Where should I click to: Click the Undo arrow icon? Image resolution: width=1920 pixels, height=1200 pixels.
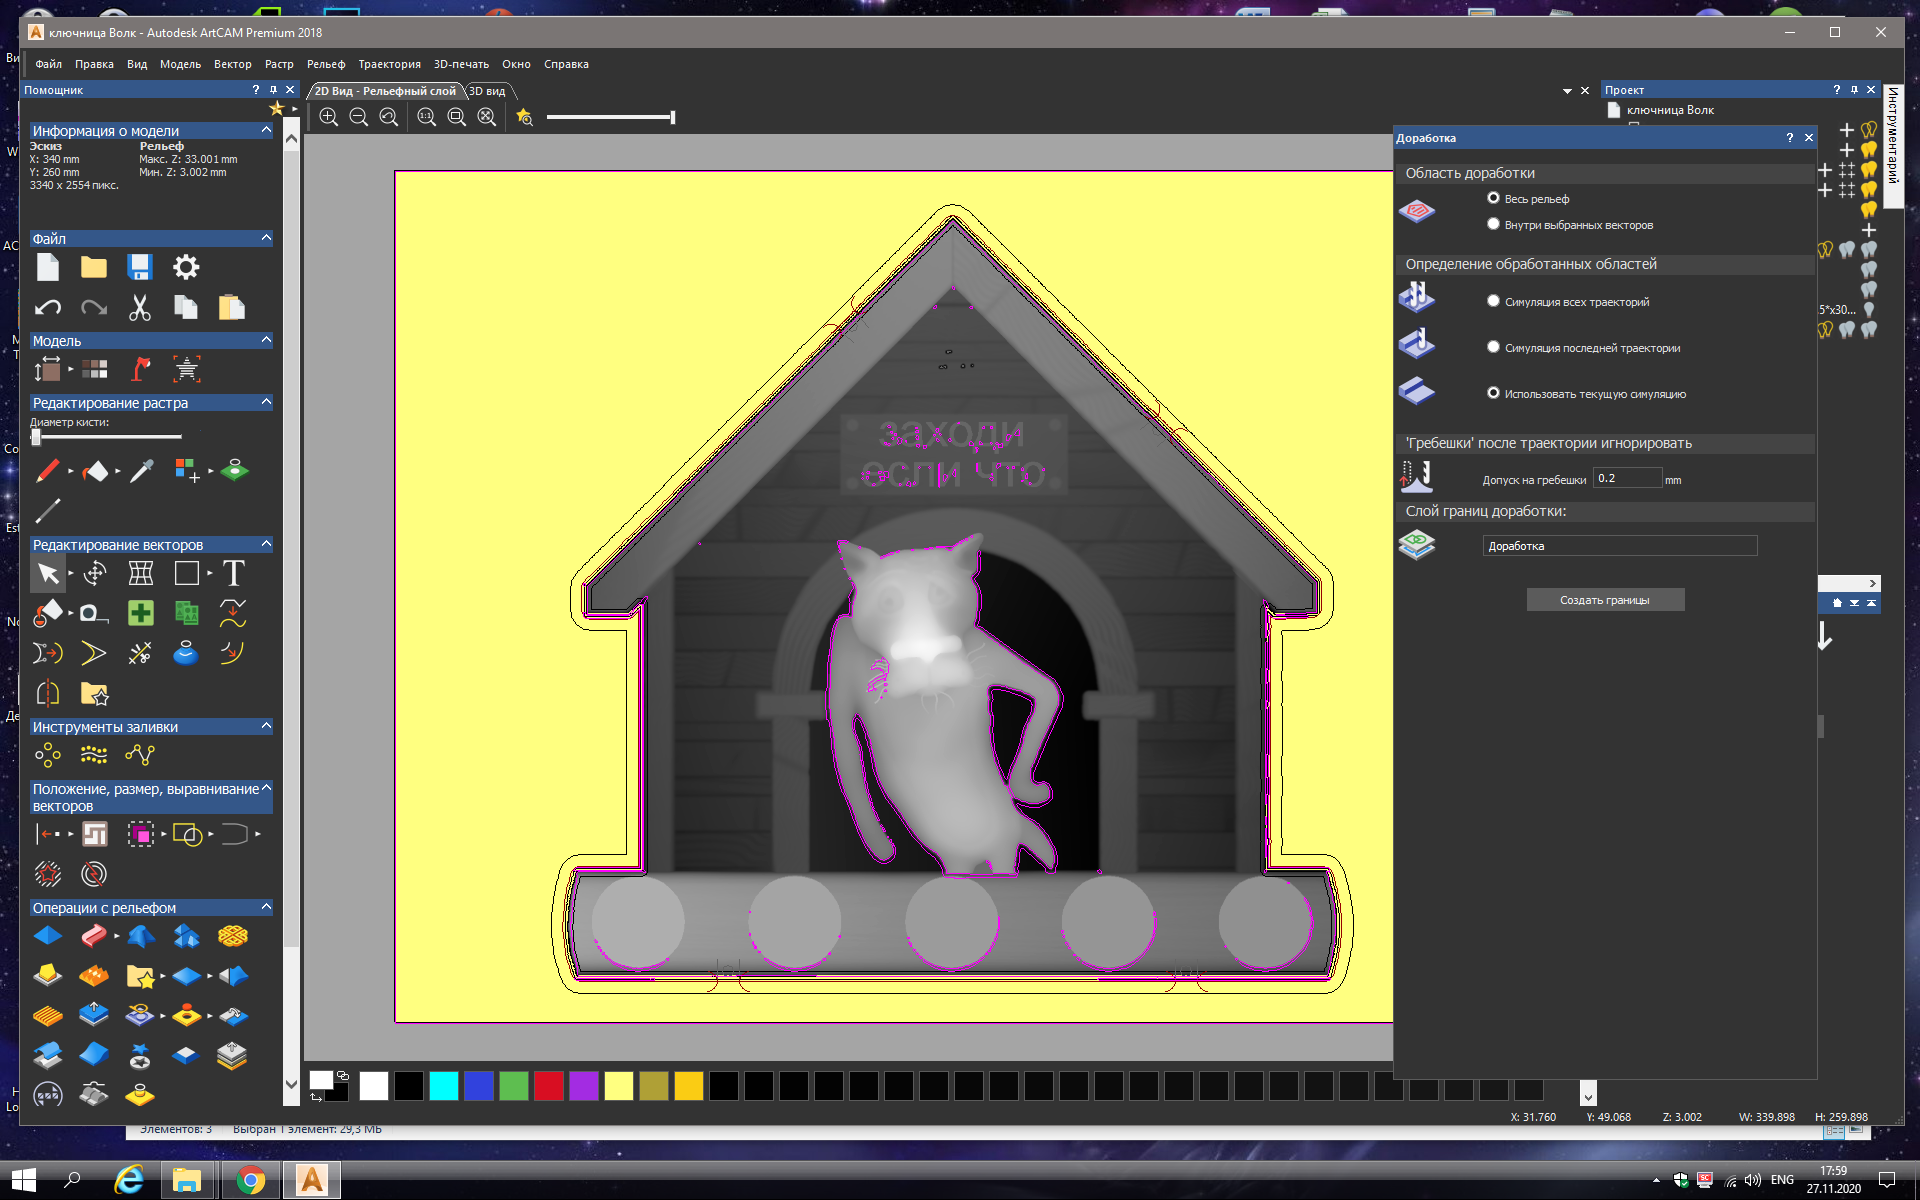click(48, 308)
